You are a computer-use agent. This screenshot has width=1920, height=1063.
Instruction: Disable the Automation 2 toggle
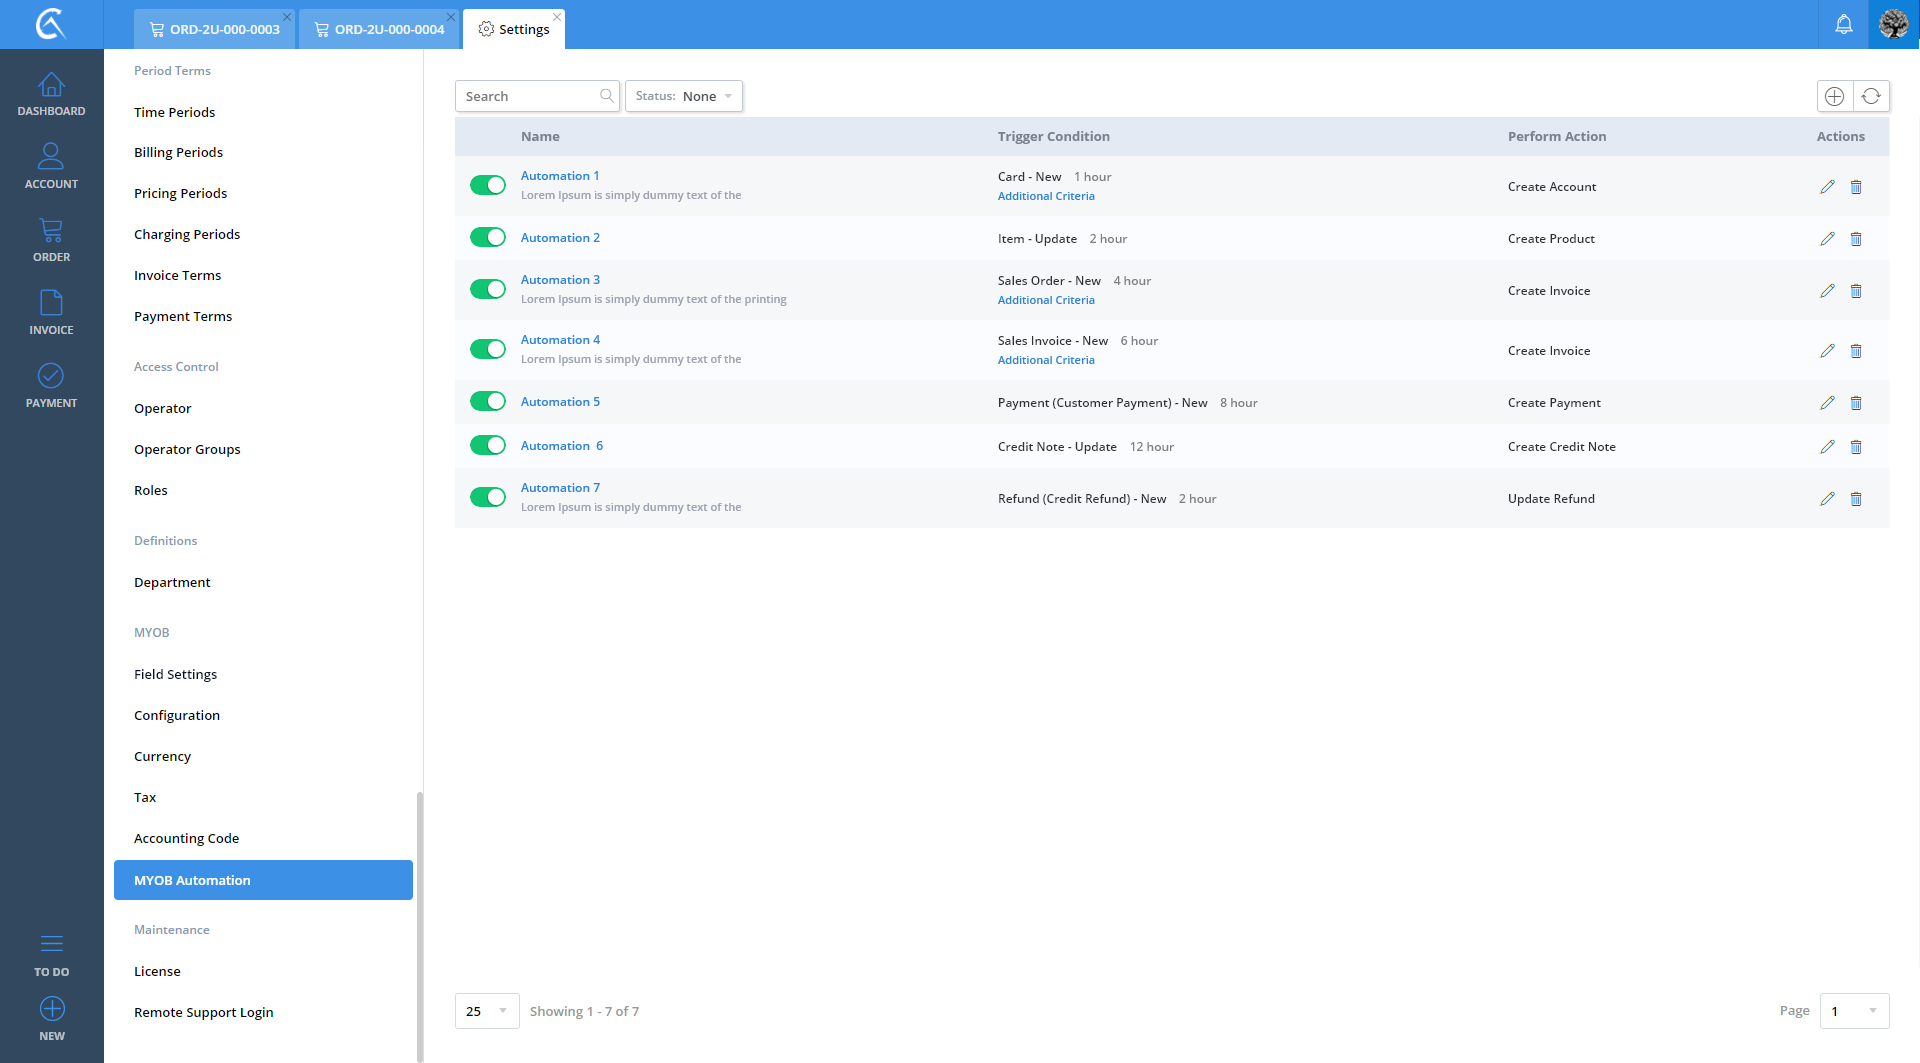[x=488, y=237]
